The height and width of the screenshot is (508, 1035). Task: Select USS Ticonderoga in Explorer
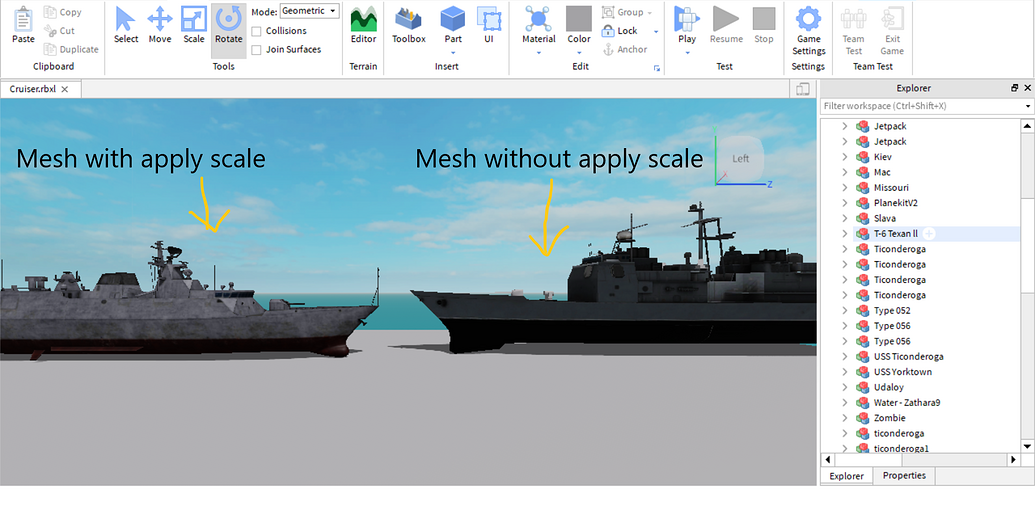click(x=908, y=356)
